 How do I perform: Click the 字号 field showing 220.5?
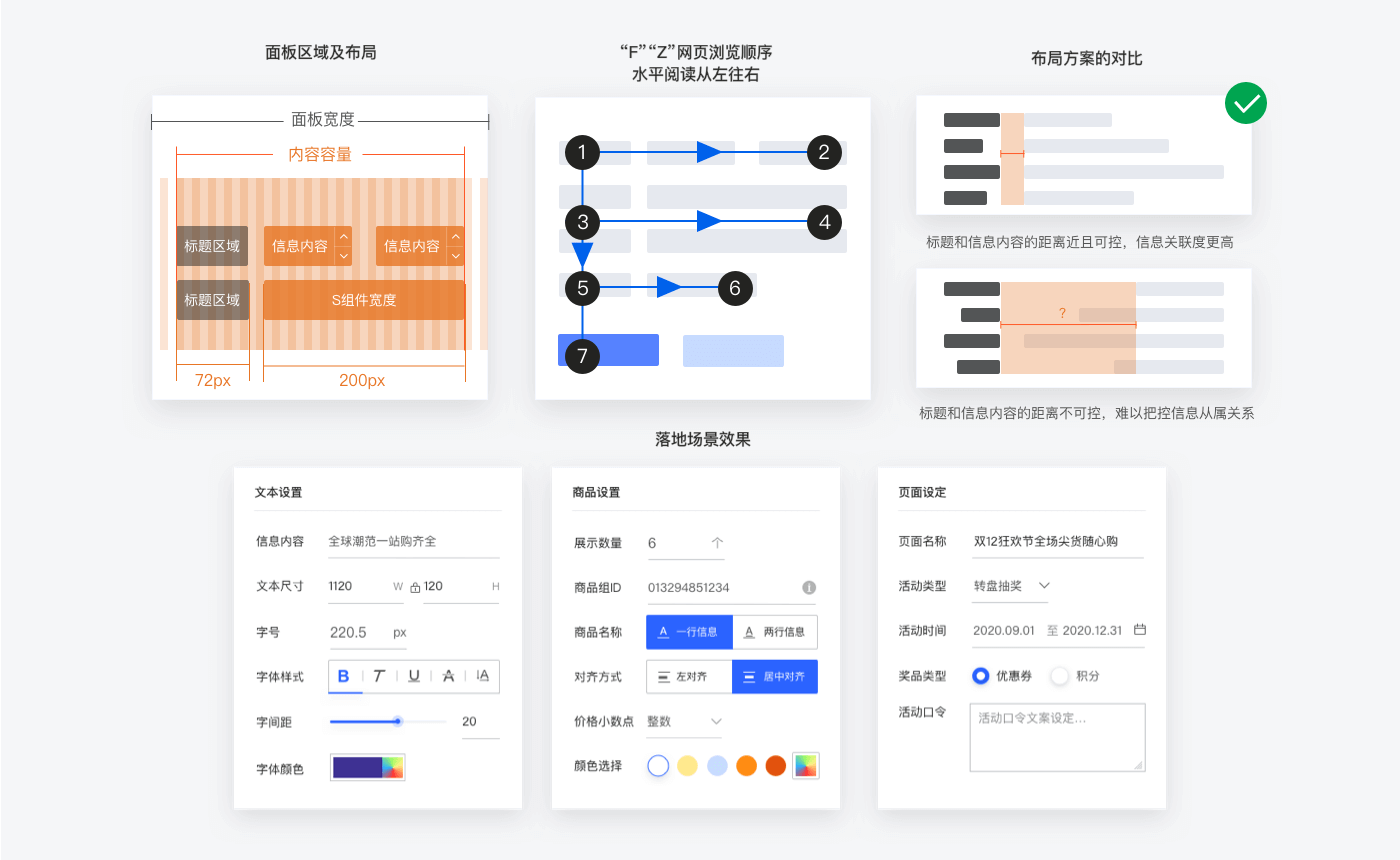click(x=368, y=632)
